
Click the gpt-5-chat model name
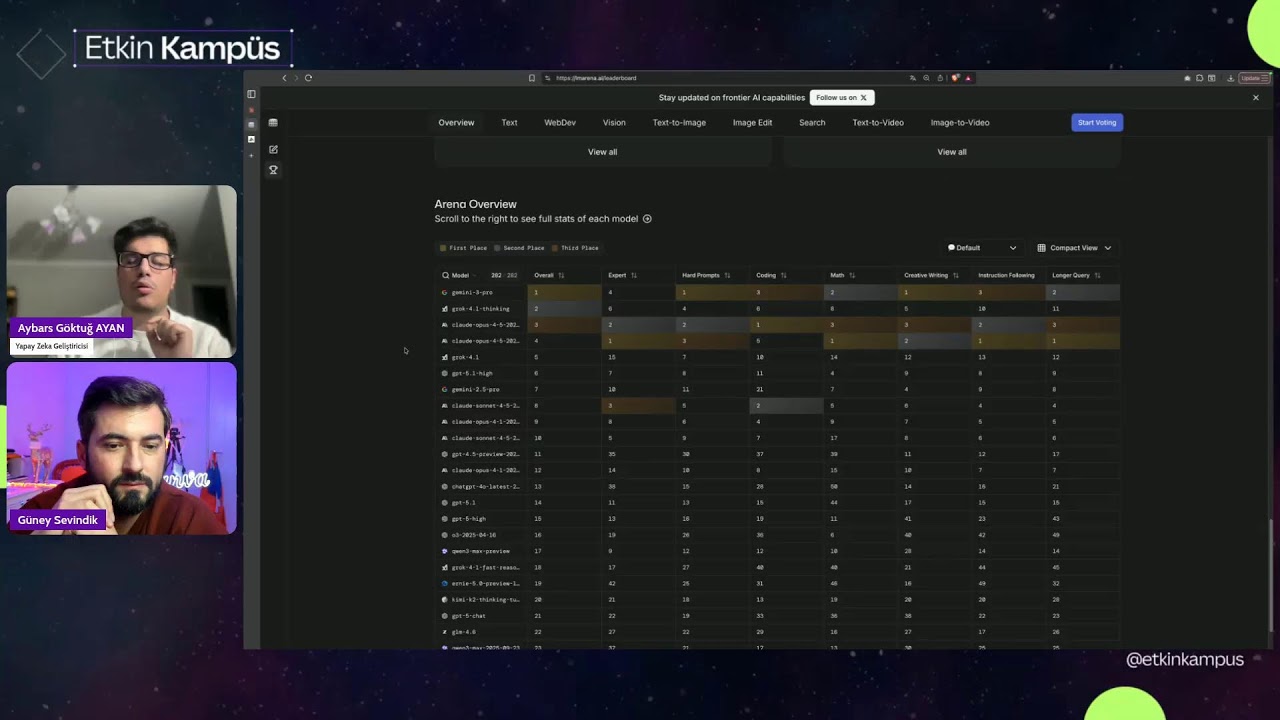click(468, 616)
